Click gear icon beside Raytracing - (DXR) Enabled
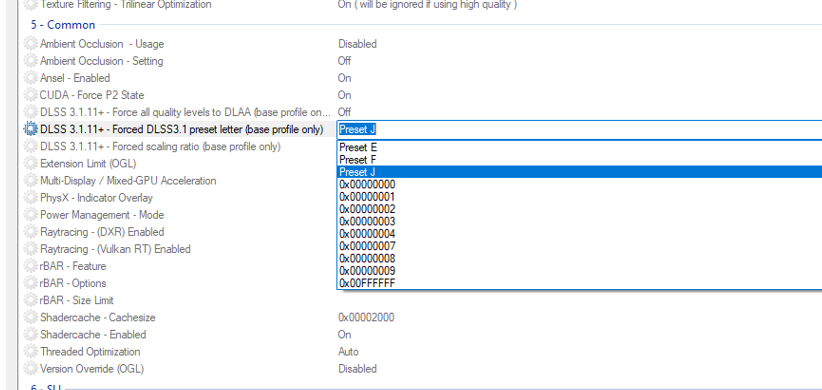 coord(31,232)
